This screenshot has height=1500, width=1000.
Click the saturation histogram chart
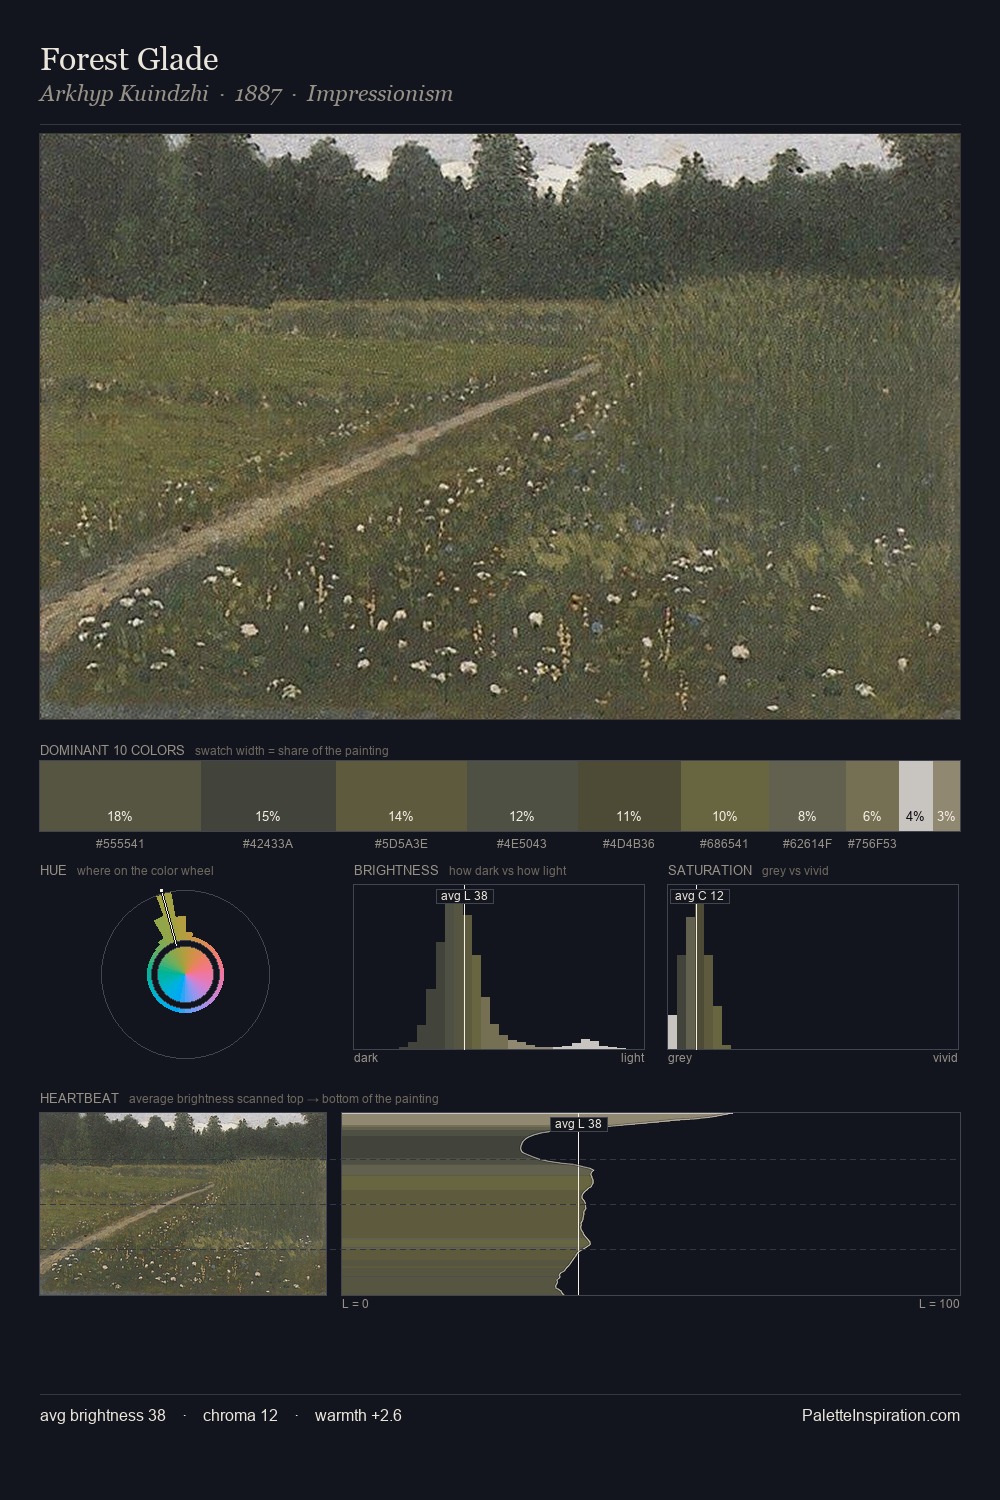(813, 967)
